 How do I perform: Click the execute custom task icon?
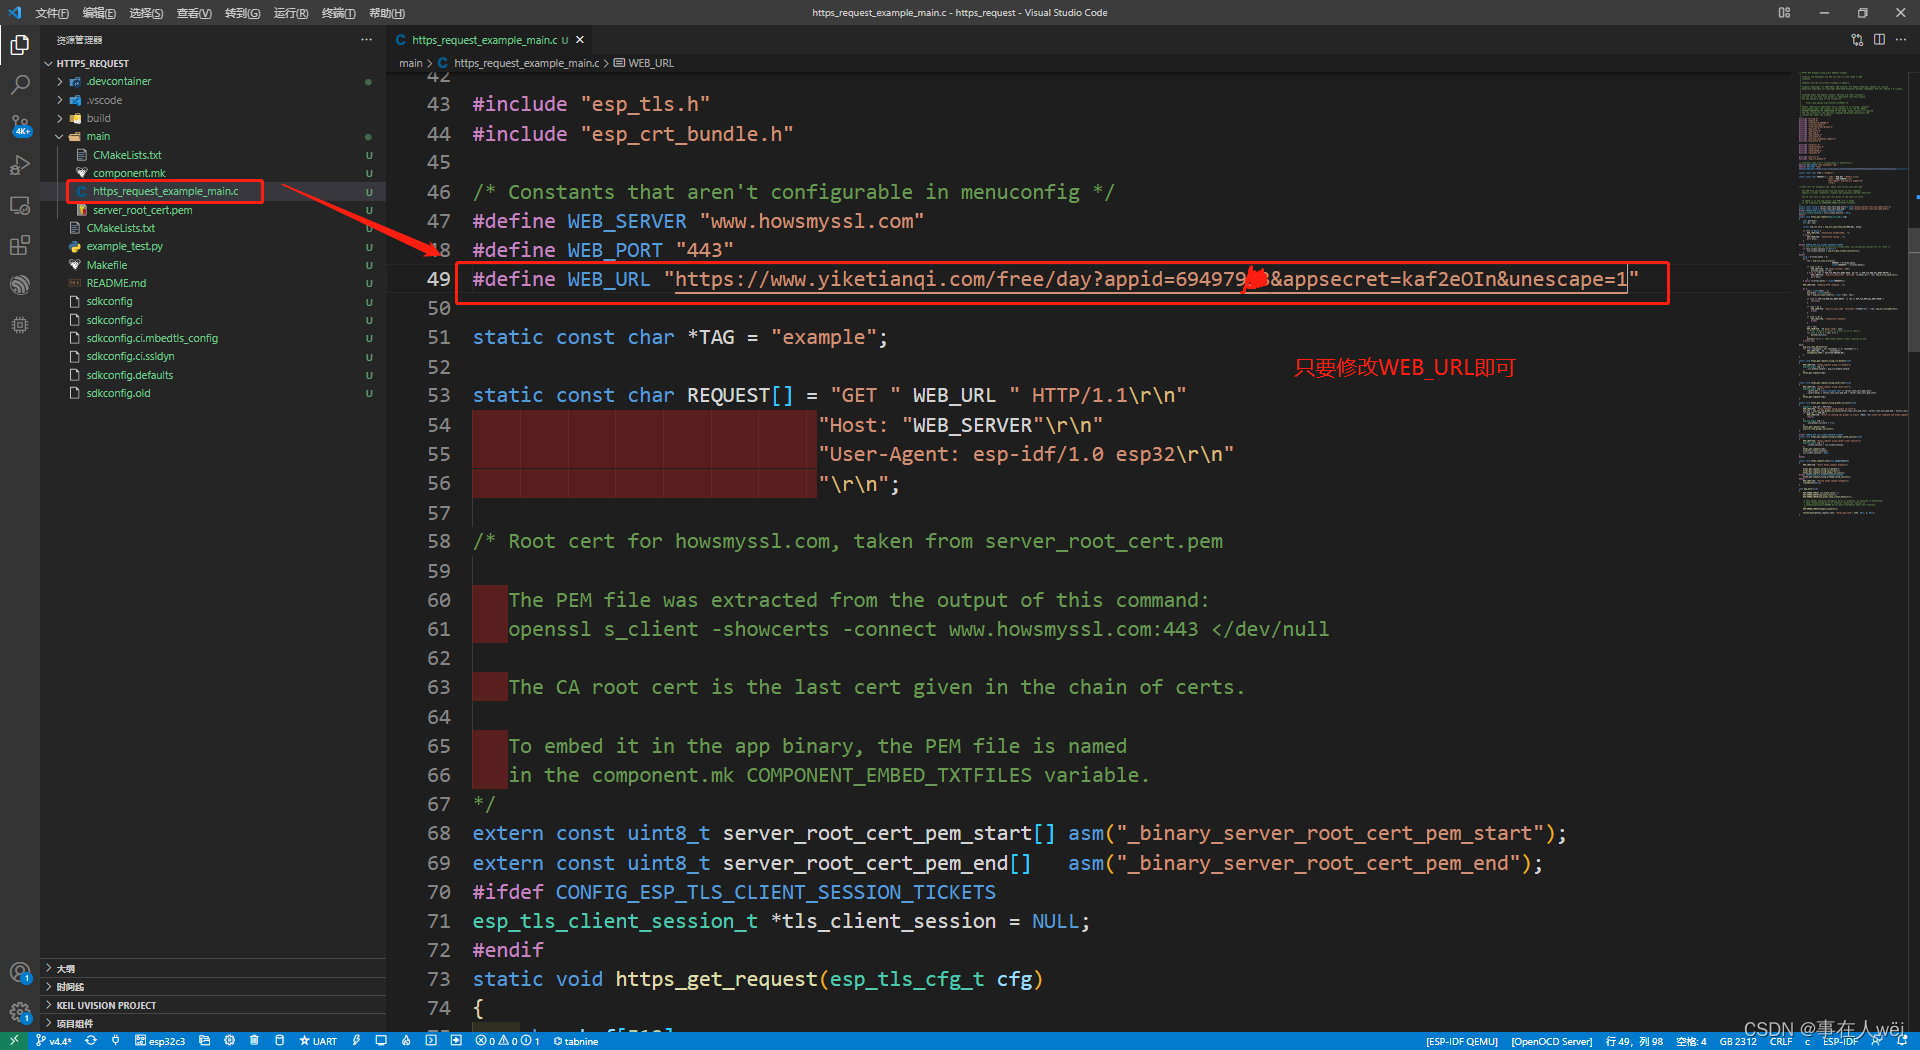tap(456, 1041)
